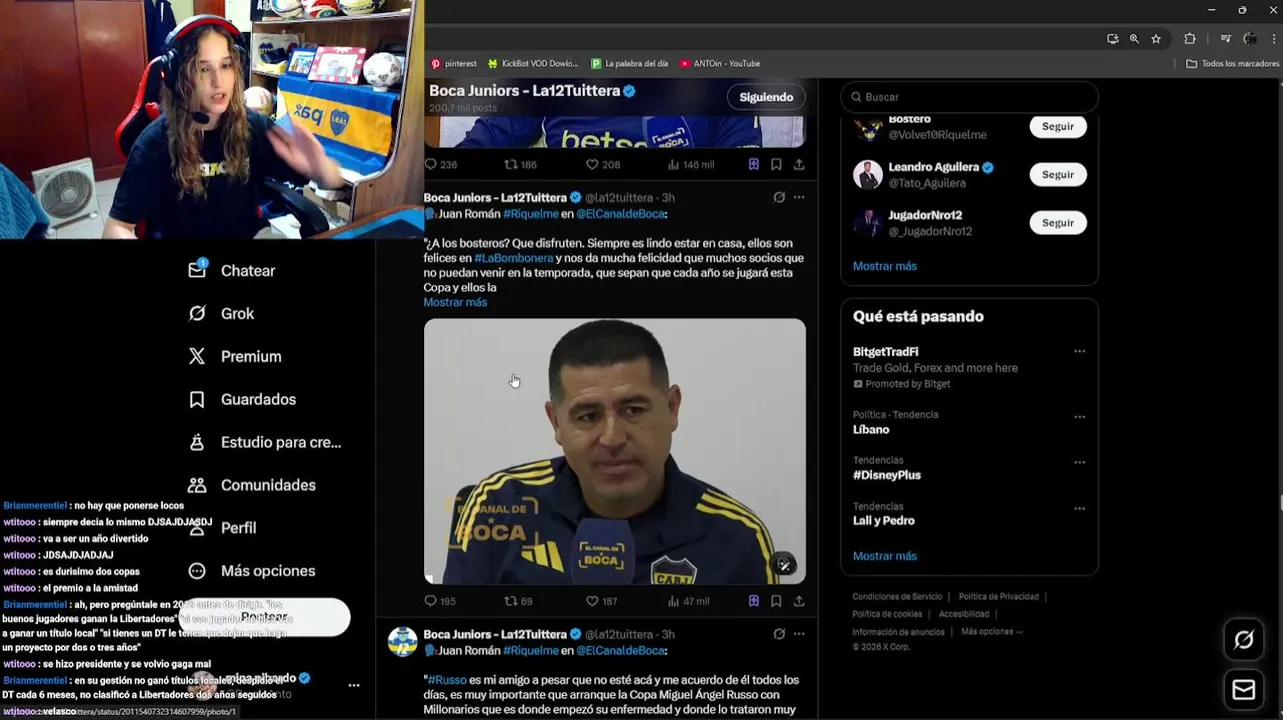Open Grok from the left navigation
Image resolution: width=1283 pixels, height=720 pixels.
(x=221, y=313)
